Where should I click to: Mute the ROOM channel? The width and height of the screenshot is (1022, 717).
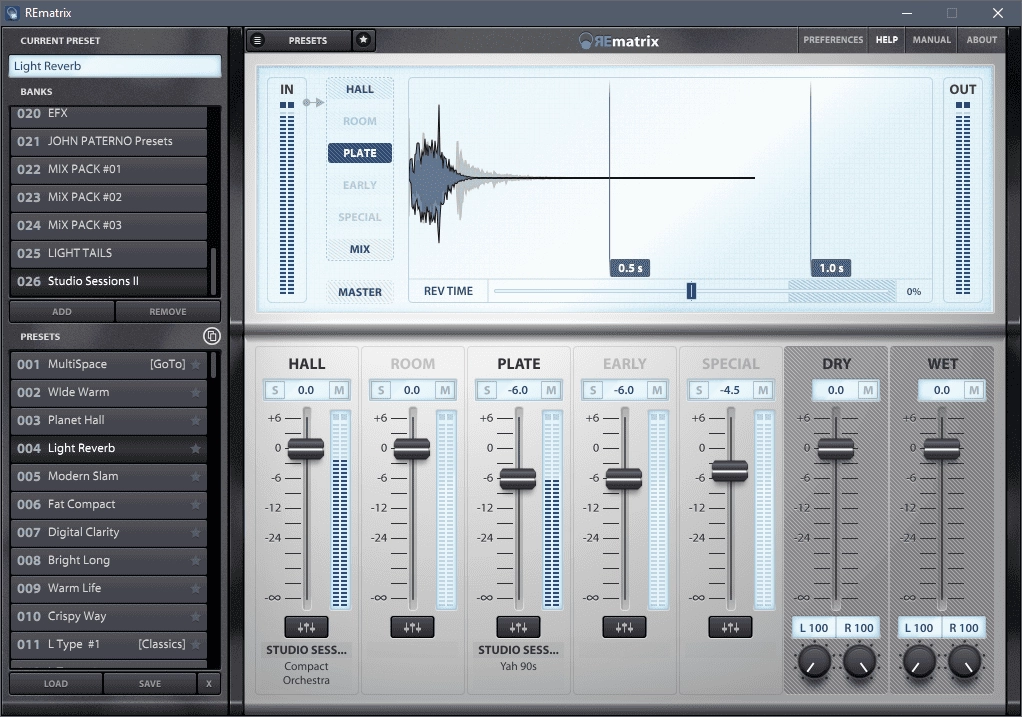[x=445, y=390]
